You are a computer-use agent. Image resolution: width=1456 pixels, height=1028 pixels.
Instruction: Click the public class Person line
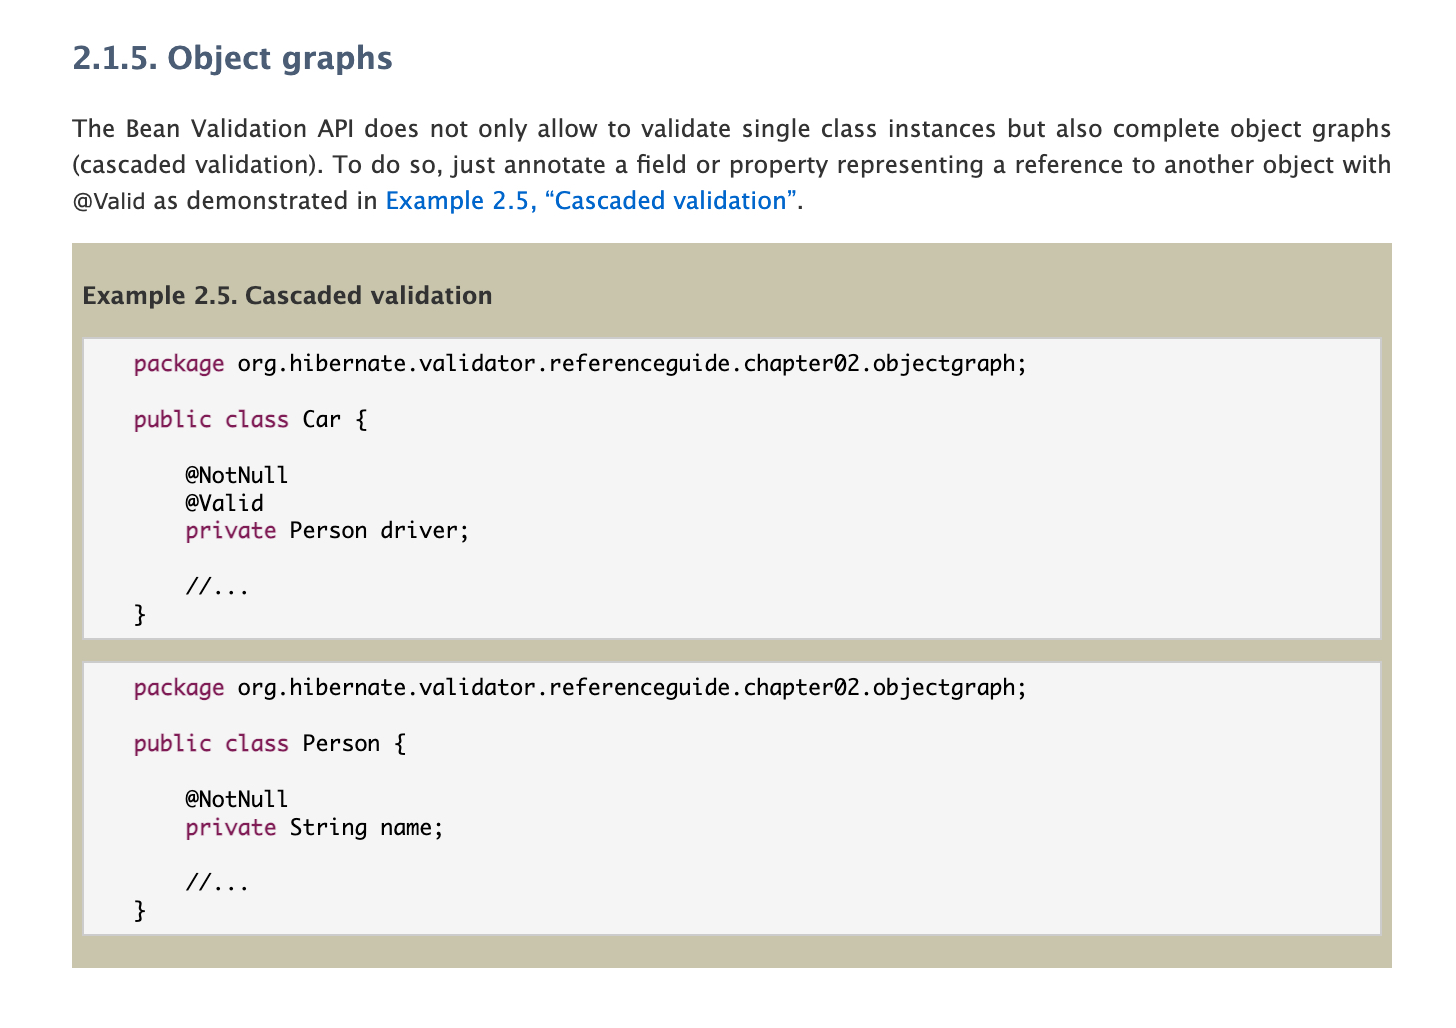270,744
